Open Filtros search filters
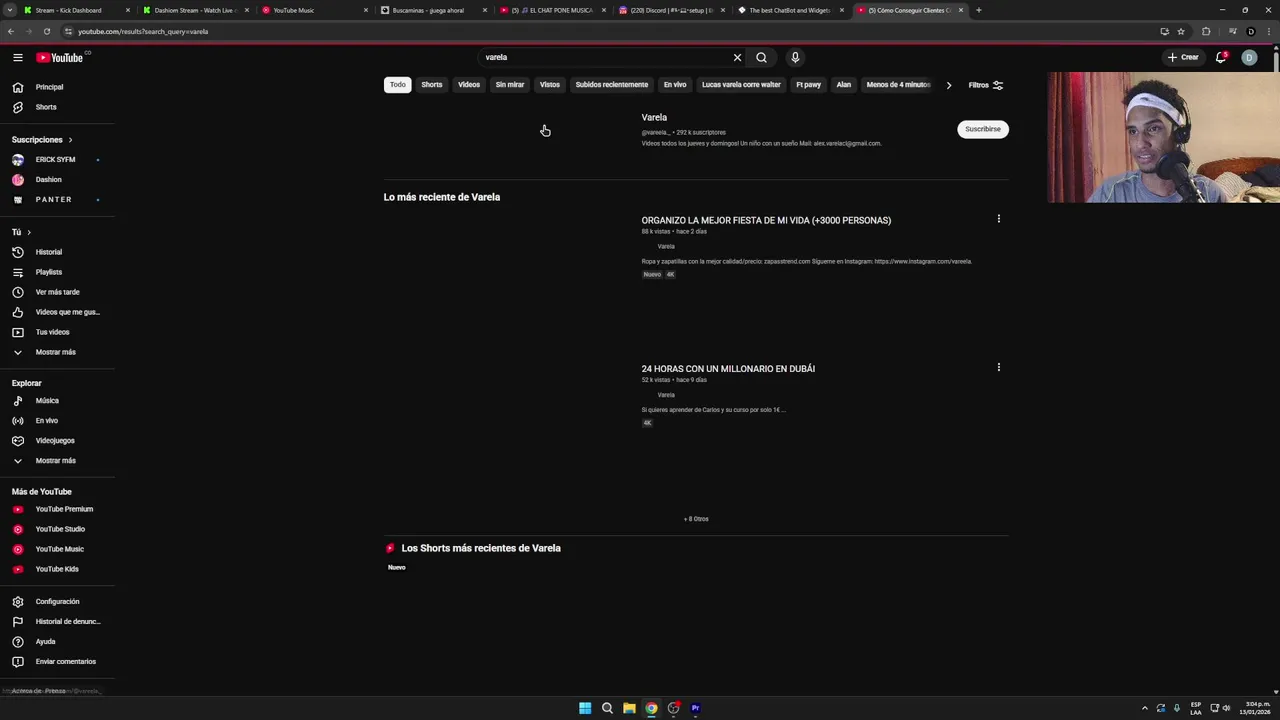The height and width of the screenshot is (720, 1280). click(986, 85)
